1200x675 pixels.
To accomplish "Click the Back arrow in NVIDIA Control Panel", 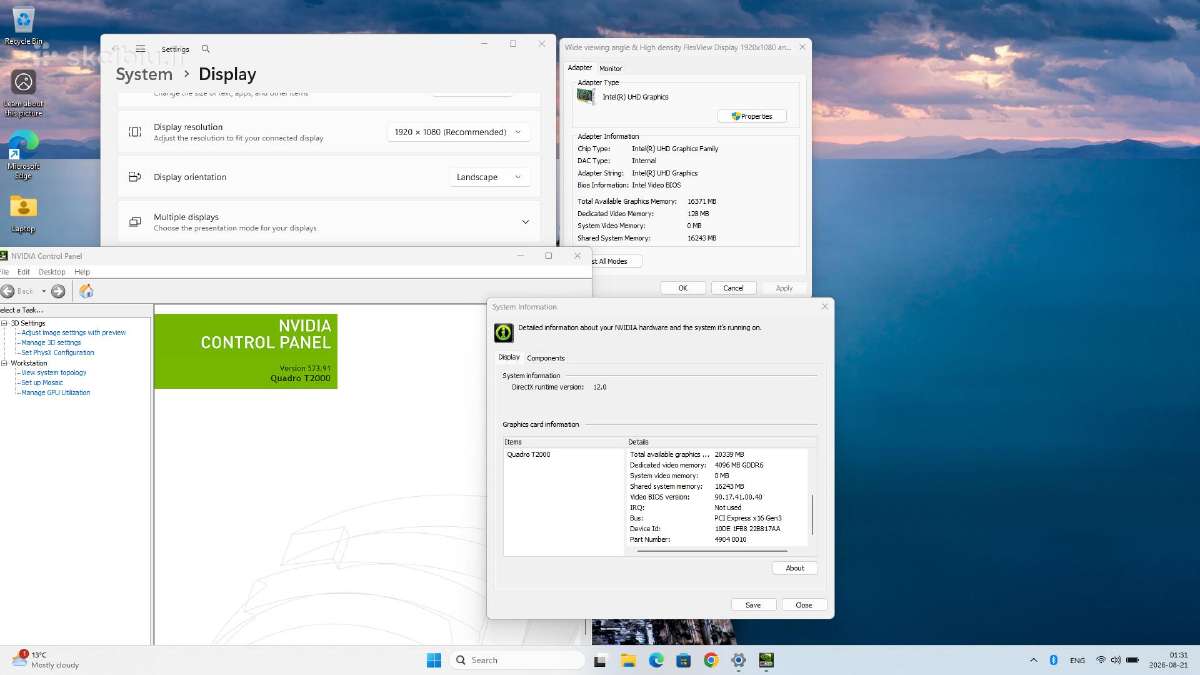I will coord(8,291).
